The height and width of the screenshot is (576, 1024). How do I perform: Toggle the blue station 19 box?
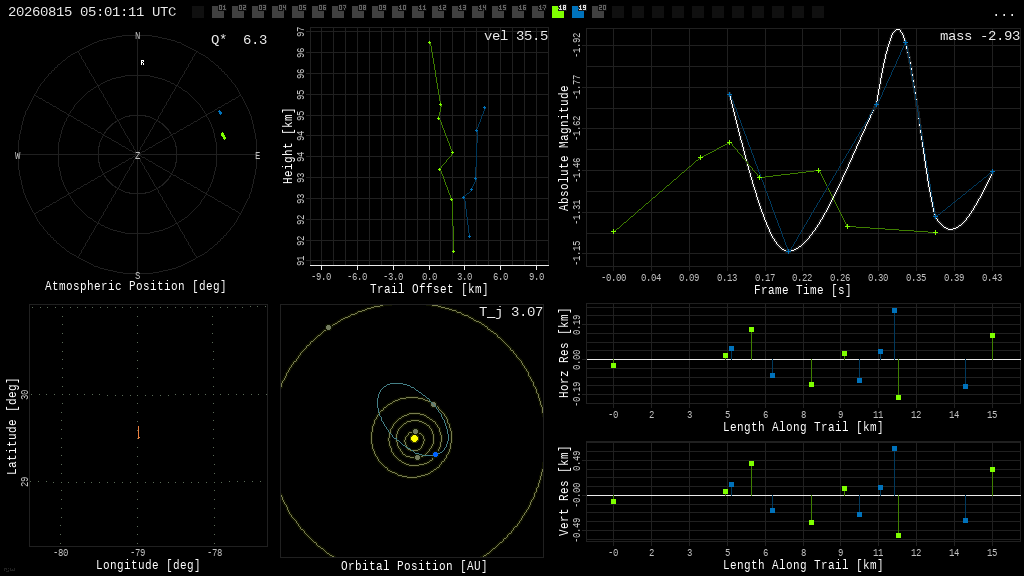[x=579, y=12]
